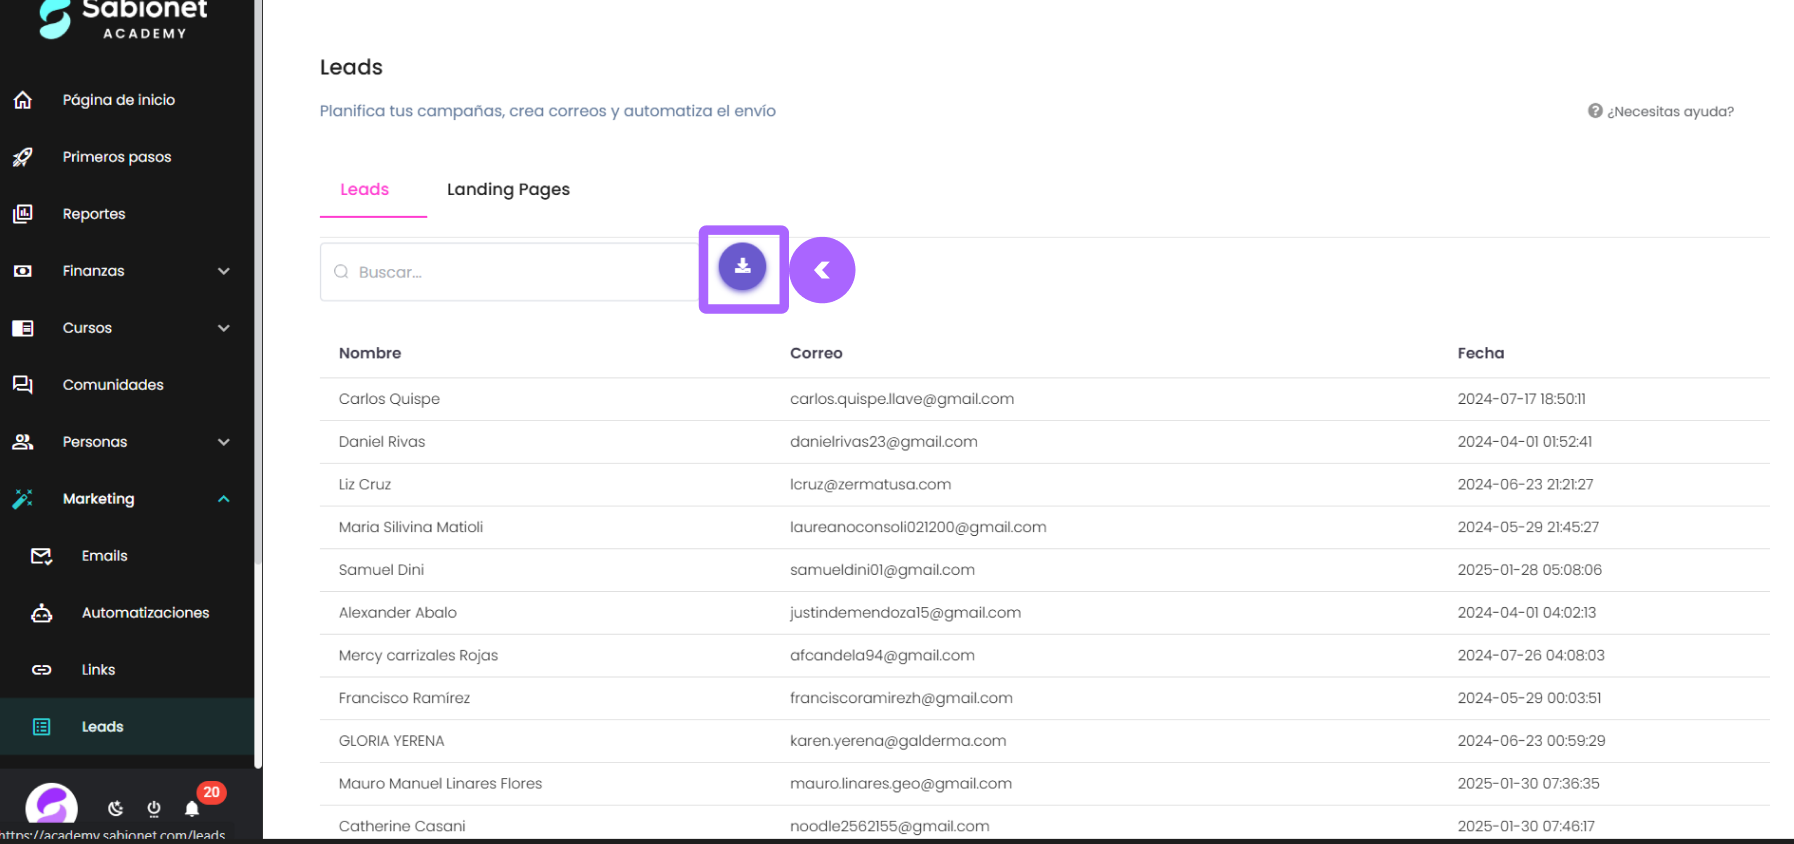Click Mercy carrizales Rojas name cell
Screen dimensions: 1794x844
click(x=418, y=656)
